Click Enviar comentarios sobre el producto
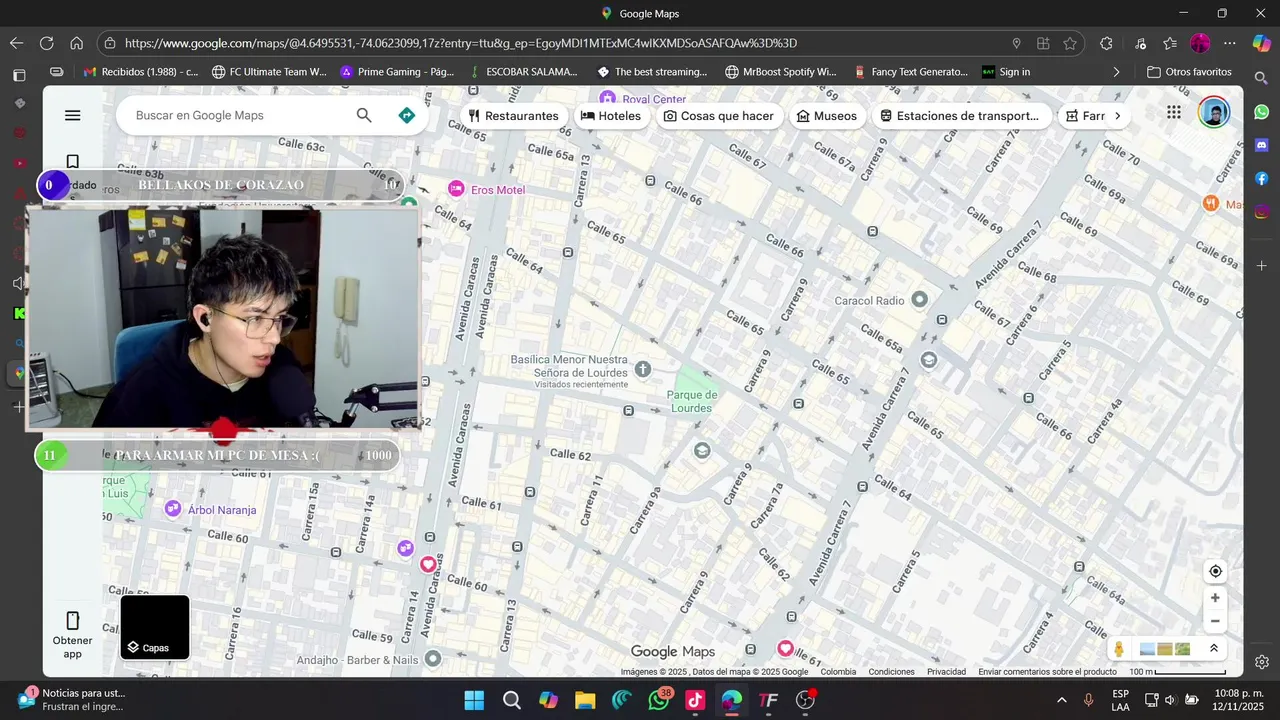 tap(1047, 672)
